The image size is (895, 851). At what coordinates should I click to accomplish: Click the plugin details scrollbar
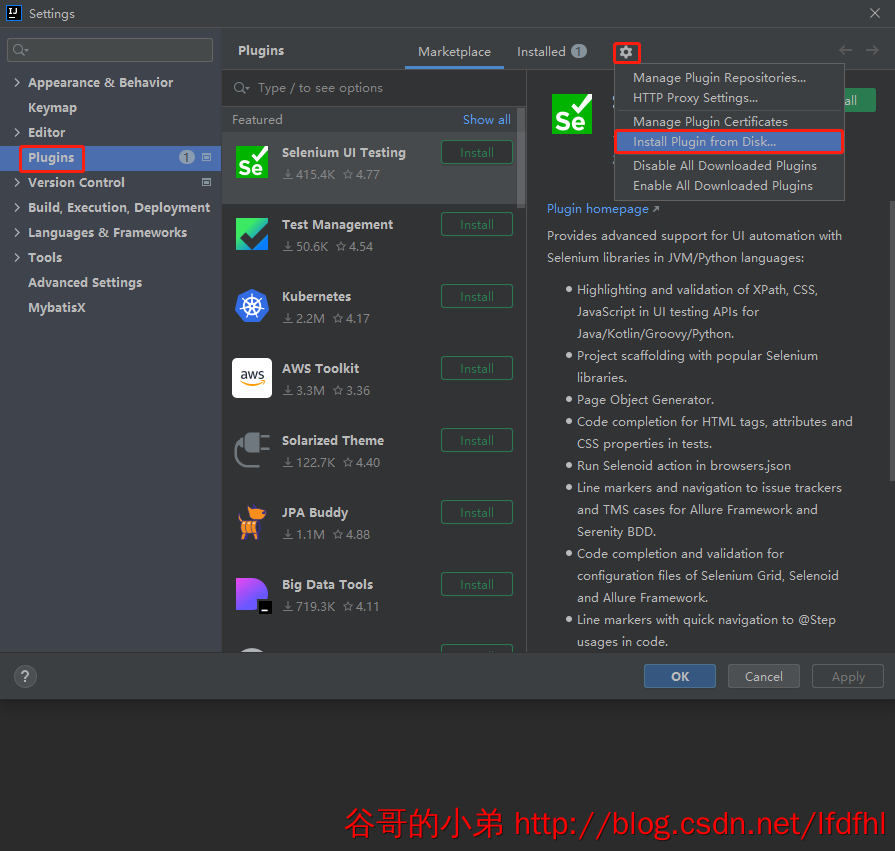pos(892,341)
